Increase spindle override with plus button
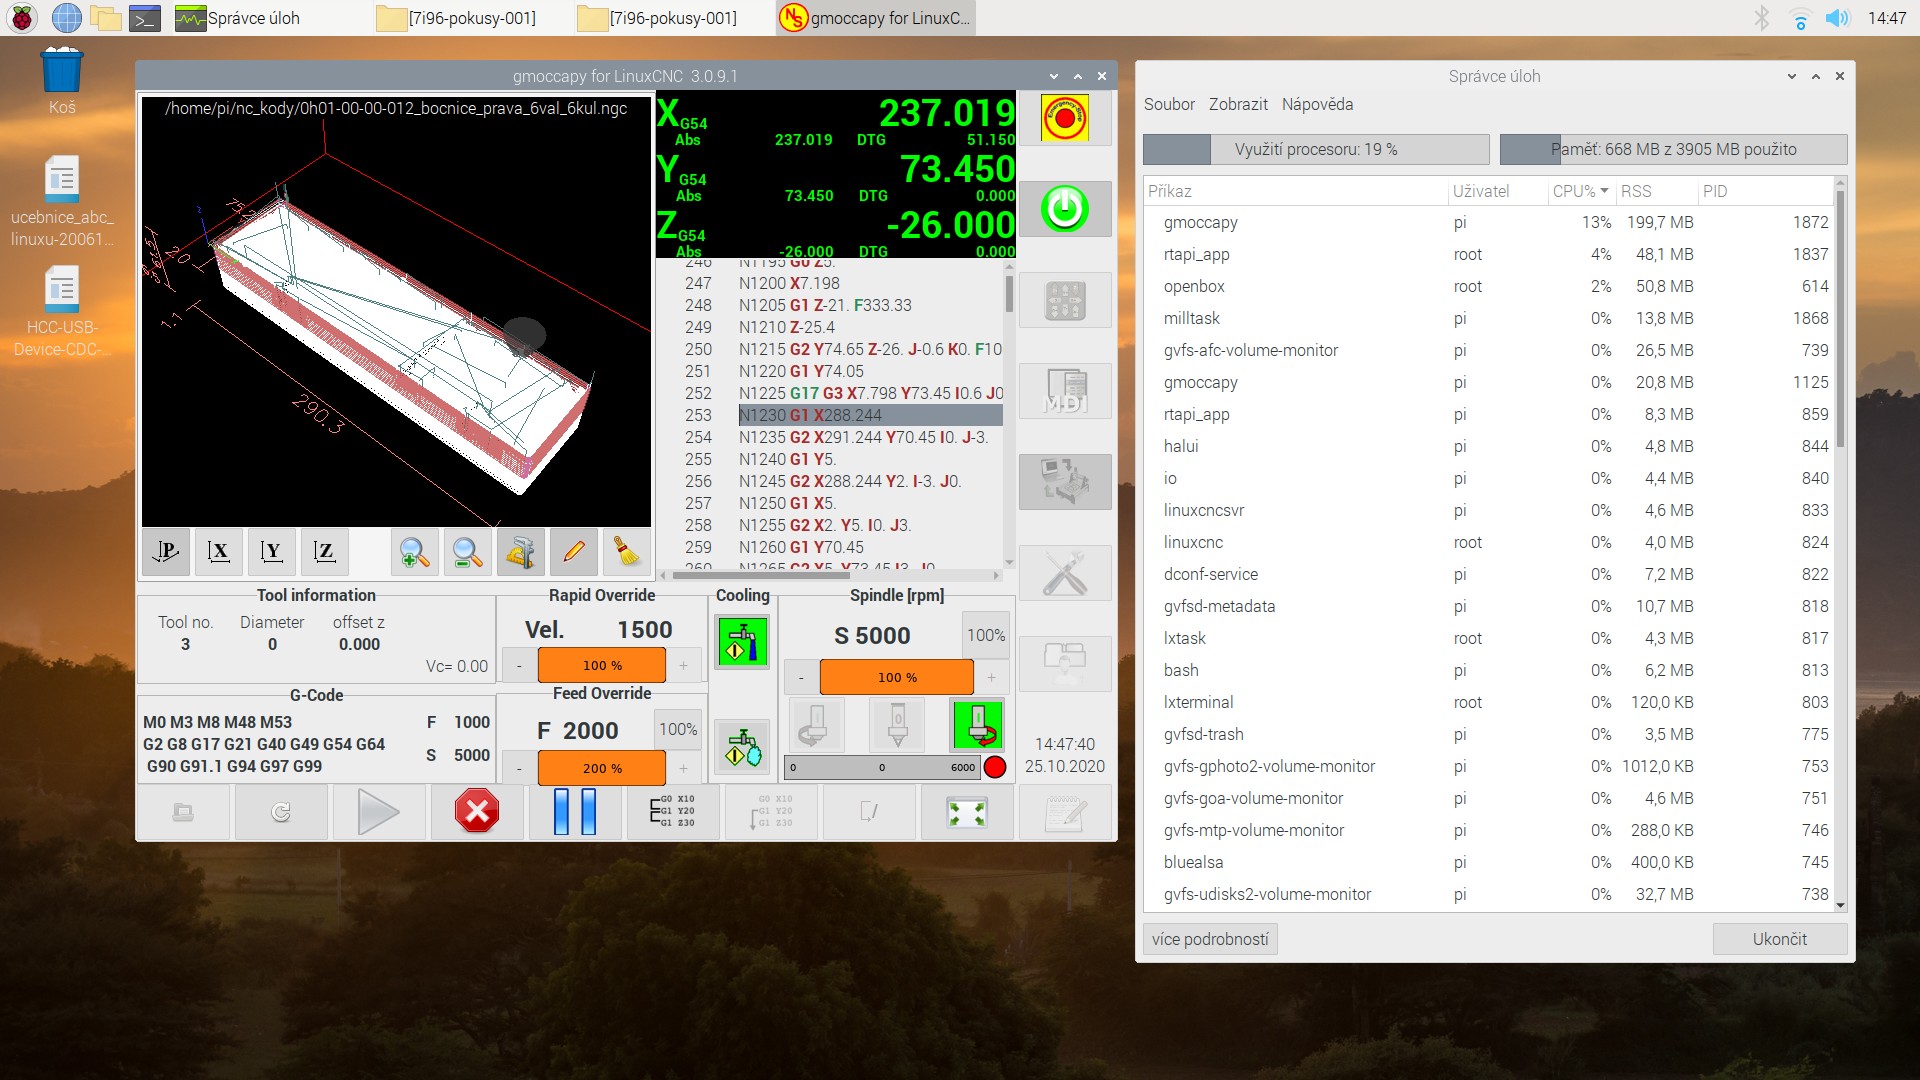This screenshot has height=1080, width=1920. [991, 677]
